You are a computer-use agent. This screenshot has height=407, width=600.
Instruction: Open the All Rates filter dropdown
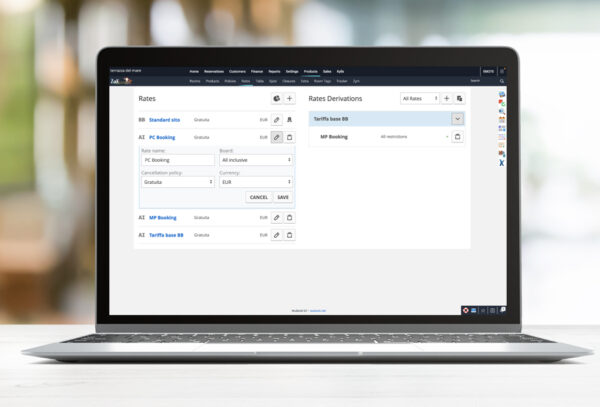click(418, 99)
